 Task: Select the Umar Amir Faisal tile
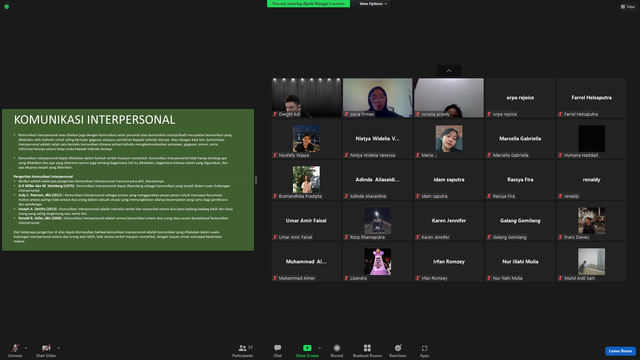click(x=306, y=221)
